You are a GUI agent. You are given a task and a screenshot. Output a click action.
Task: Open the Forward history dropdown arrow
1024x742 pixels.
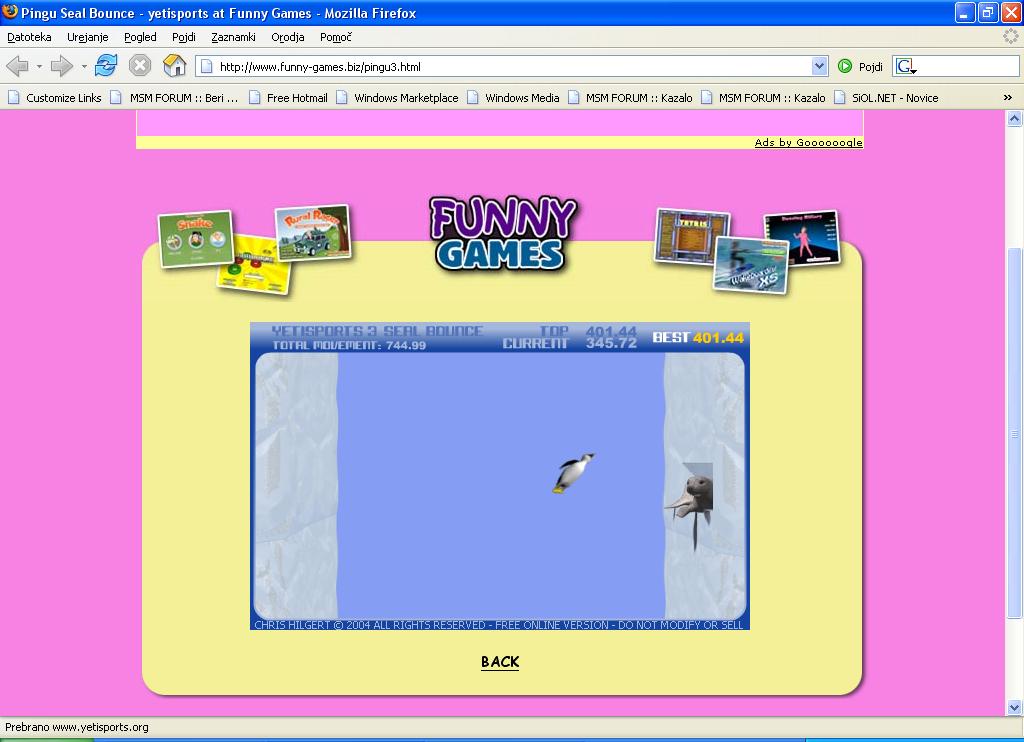tap(84, 66)
